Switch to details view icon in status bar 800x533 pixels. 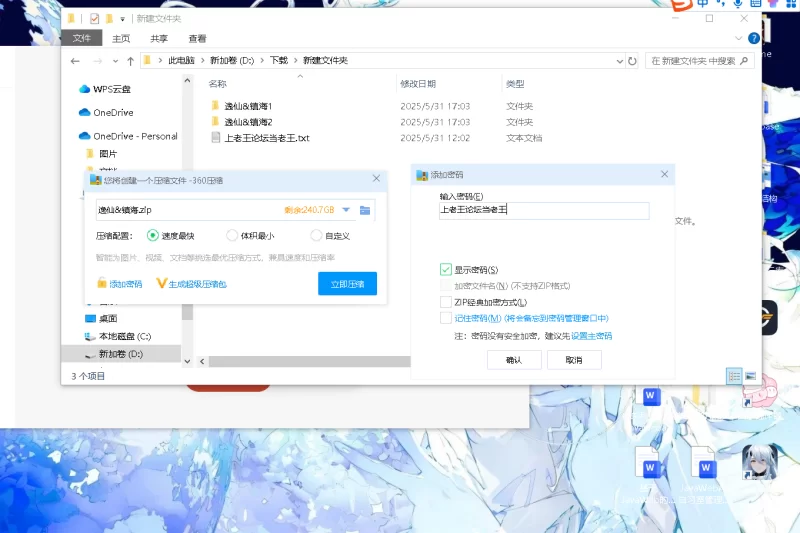tap(734, 375)
